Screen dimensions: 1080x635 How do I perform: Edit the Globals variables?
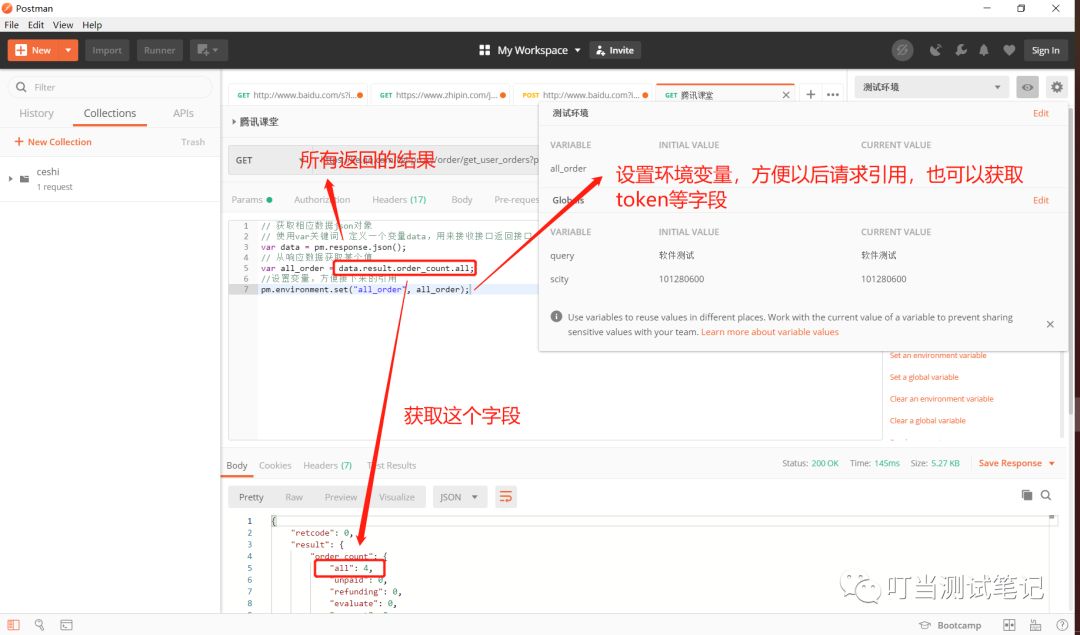pyautogui.click(x=1041, y=200)
